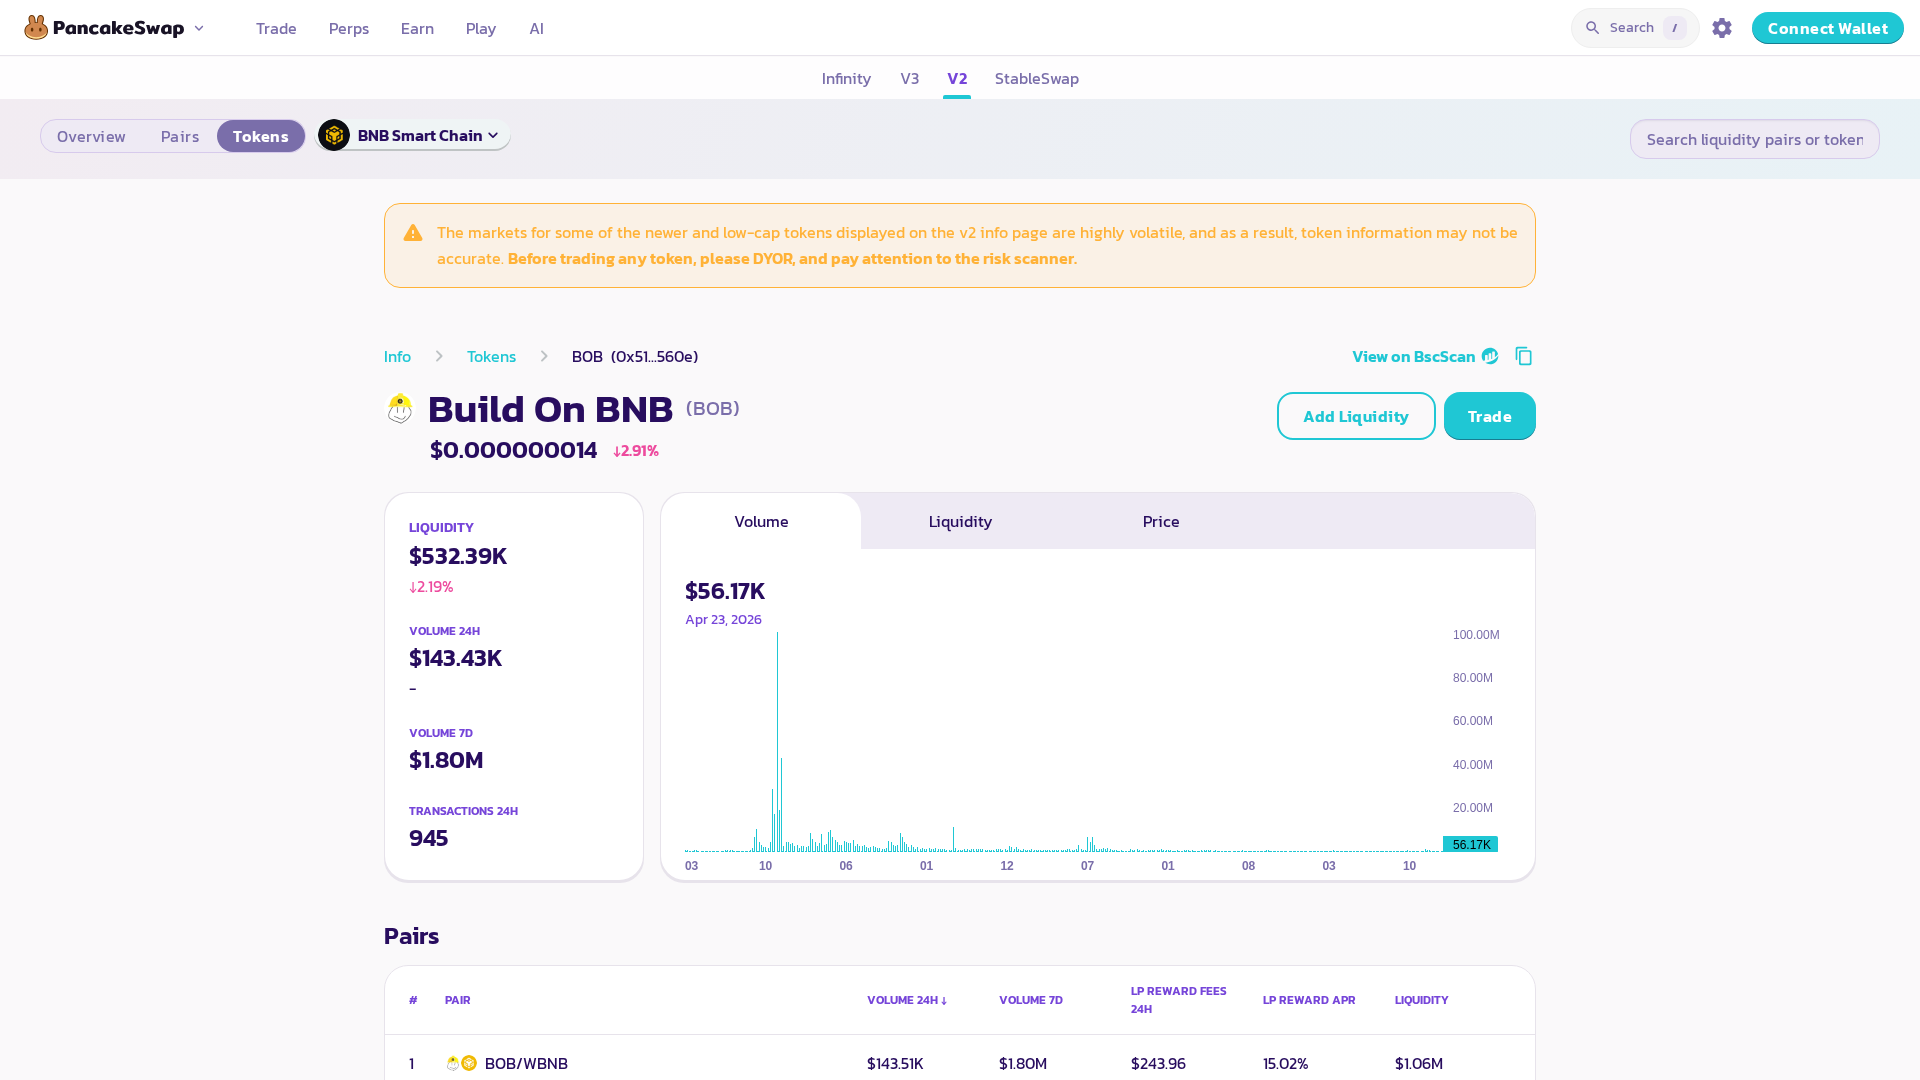The width and height of the screenshot is (1920, 1080).
Task: Click the warning triangle icon in banner
Action: tap(413, 233)
